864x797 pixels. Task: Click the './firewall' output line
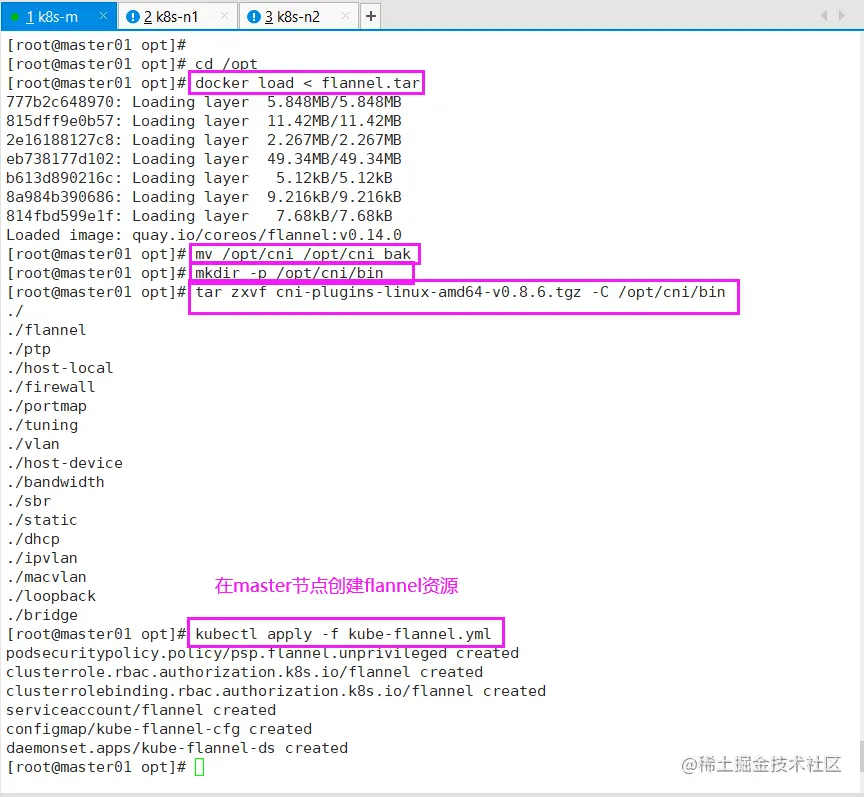pos(51,387)
